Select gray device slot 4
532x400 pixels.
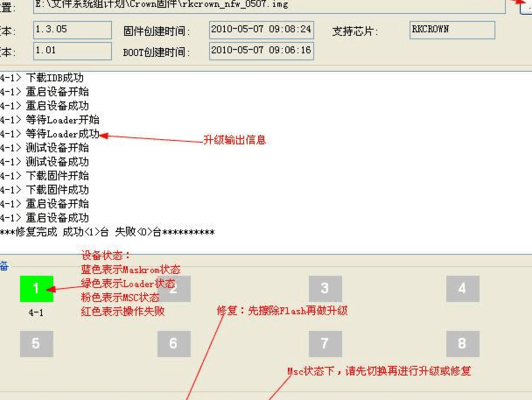463,289
